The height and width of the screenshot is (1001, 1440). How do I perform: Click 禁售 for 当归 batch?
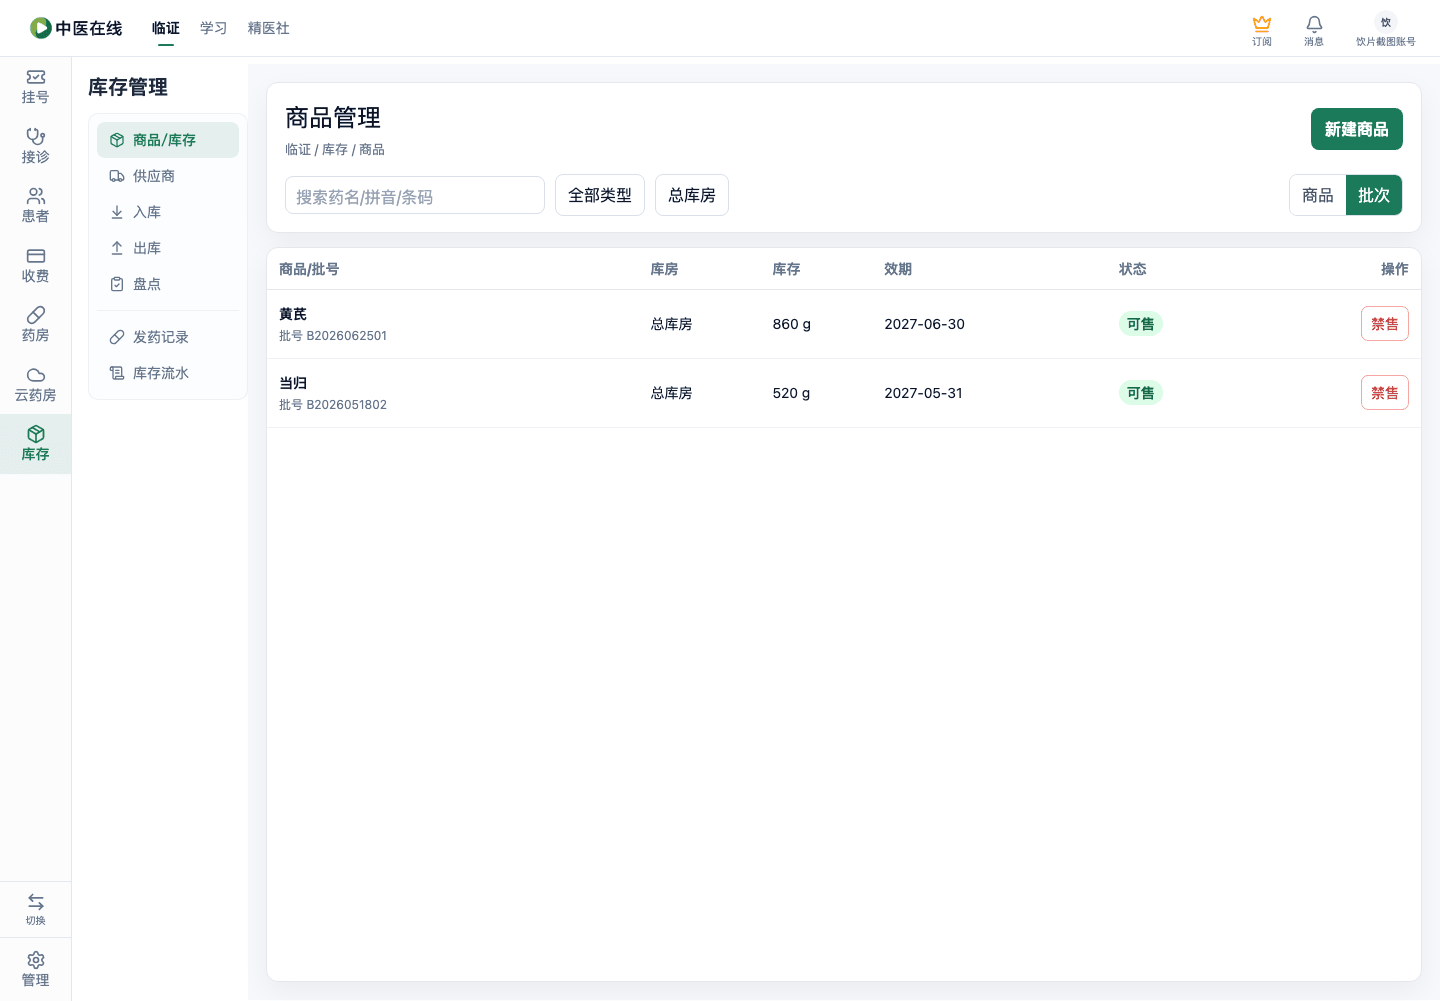1384,393
